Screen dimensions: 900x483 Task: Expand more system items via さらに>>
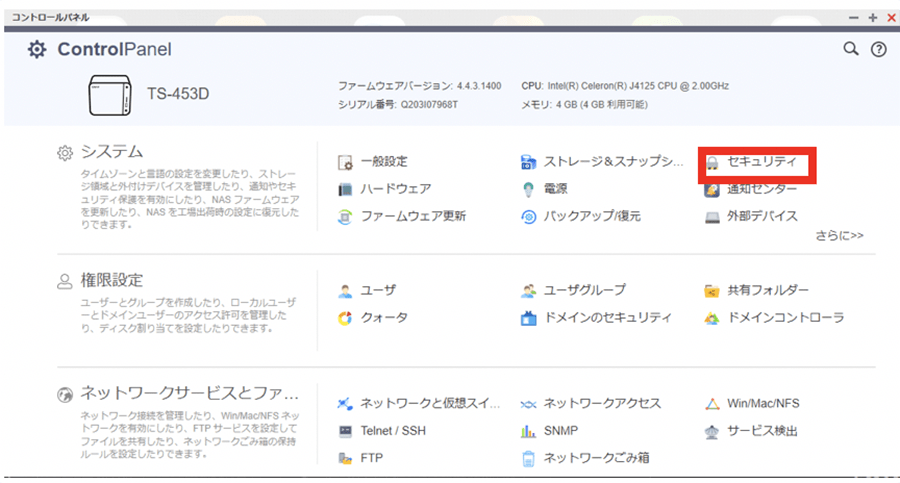pos(839,235)
